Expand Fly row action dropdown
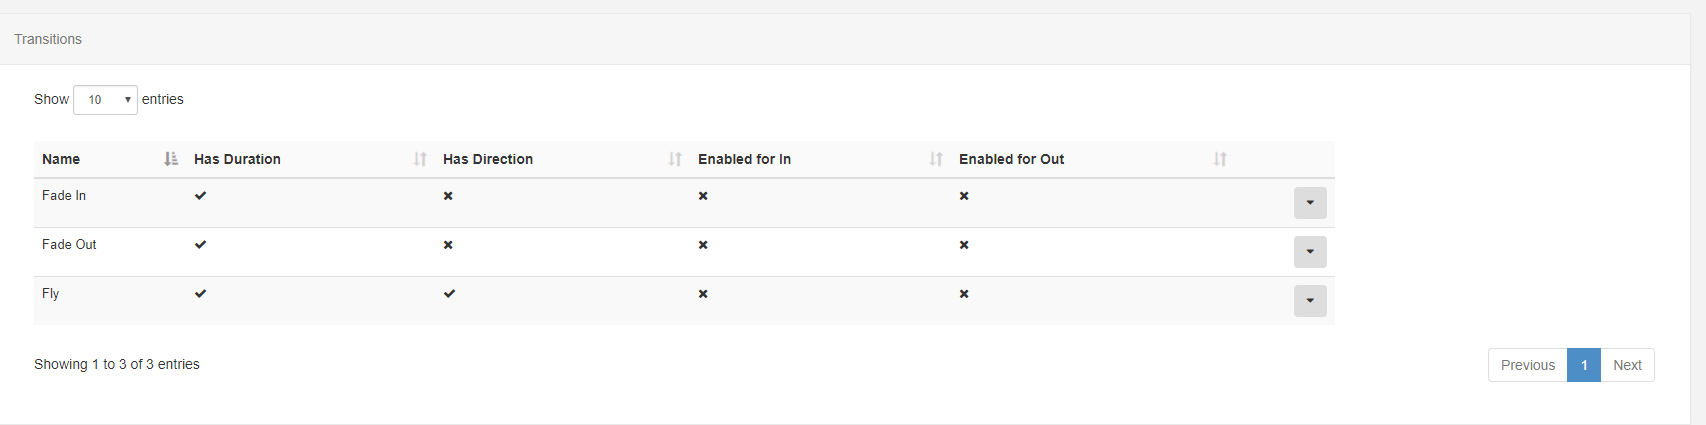 point(1310,301)
